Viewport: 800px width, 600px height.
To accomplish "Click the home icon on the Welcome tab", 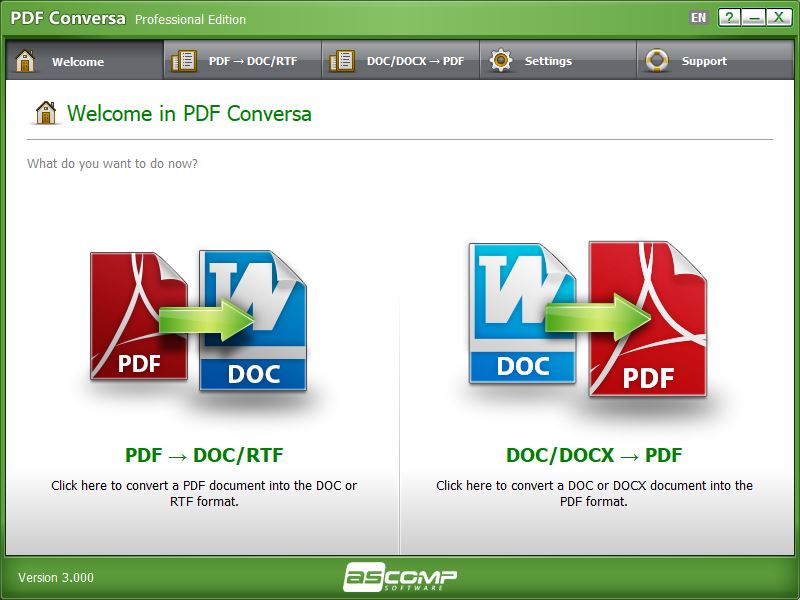I will (x=27, y=60).
